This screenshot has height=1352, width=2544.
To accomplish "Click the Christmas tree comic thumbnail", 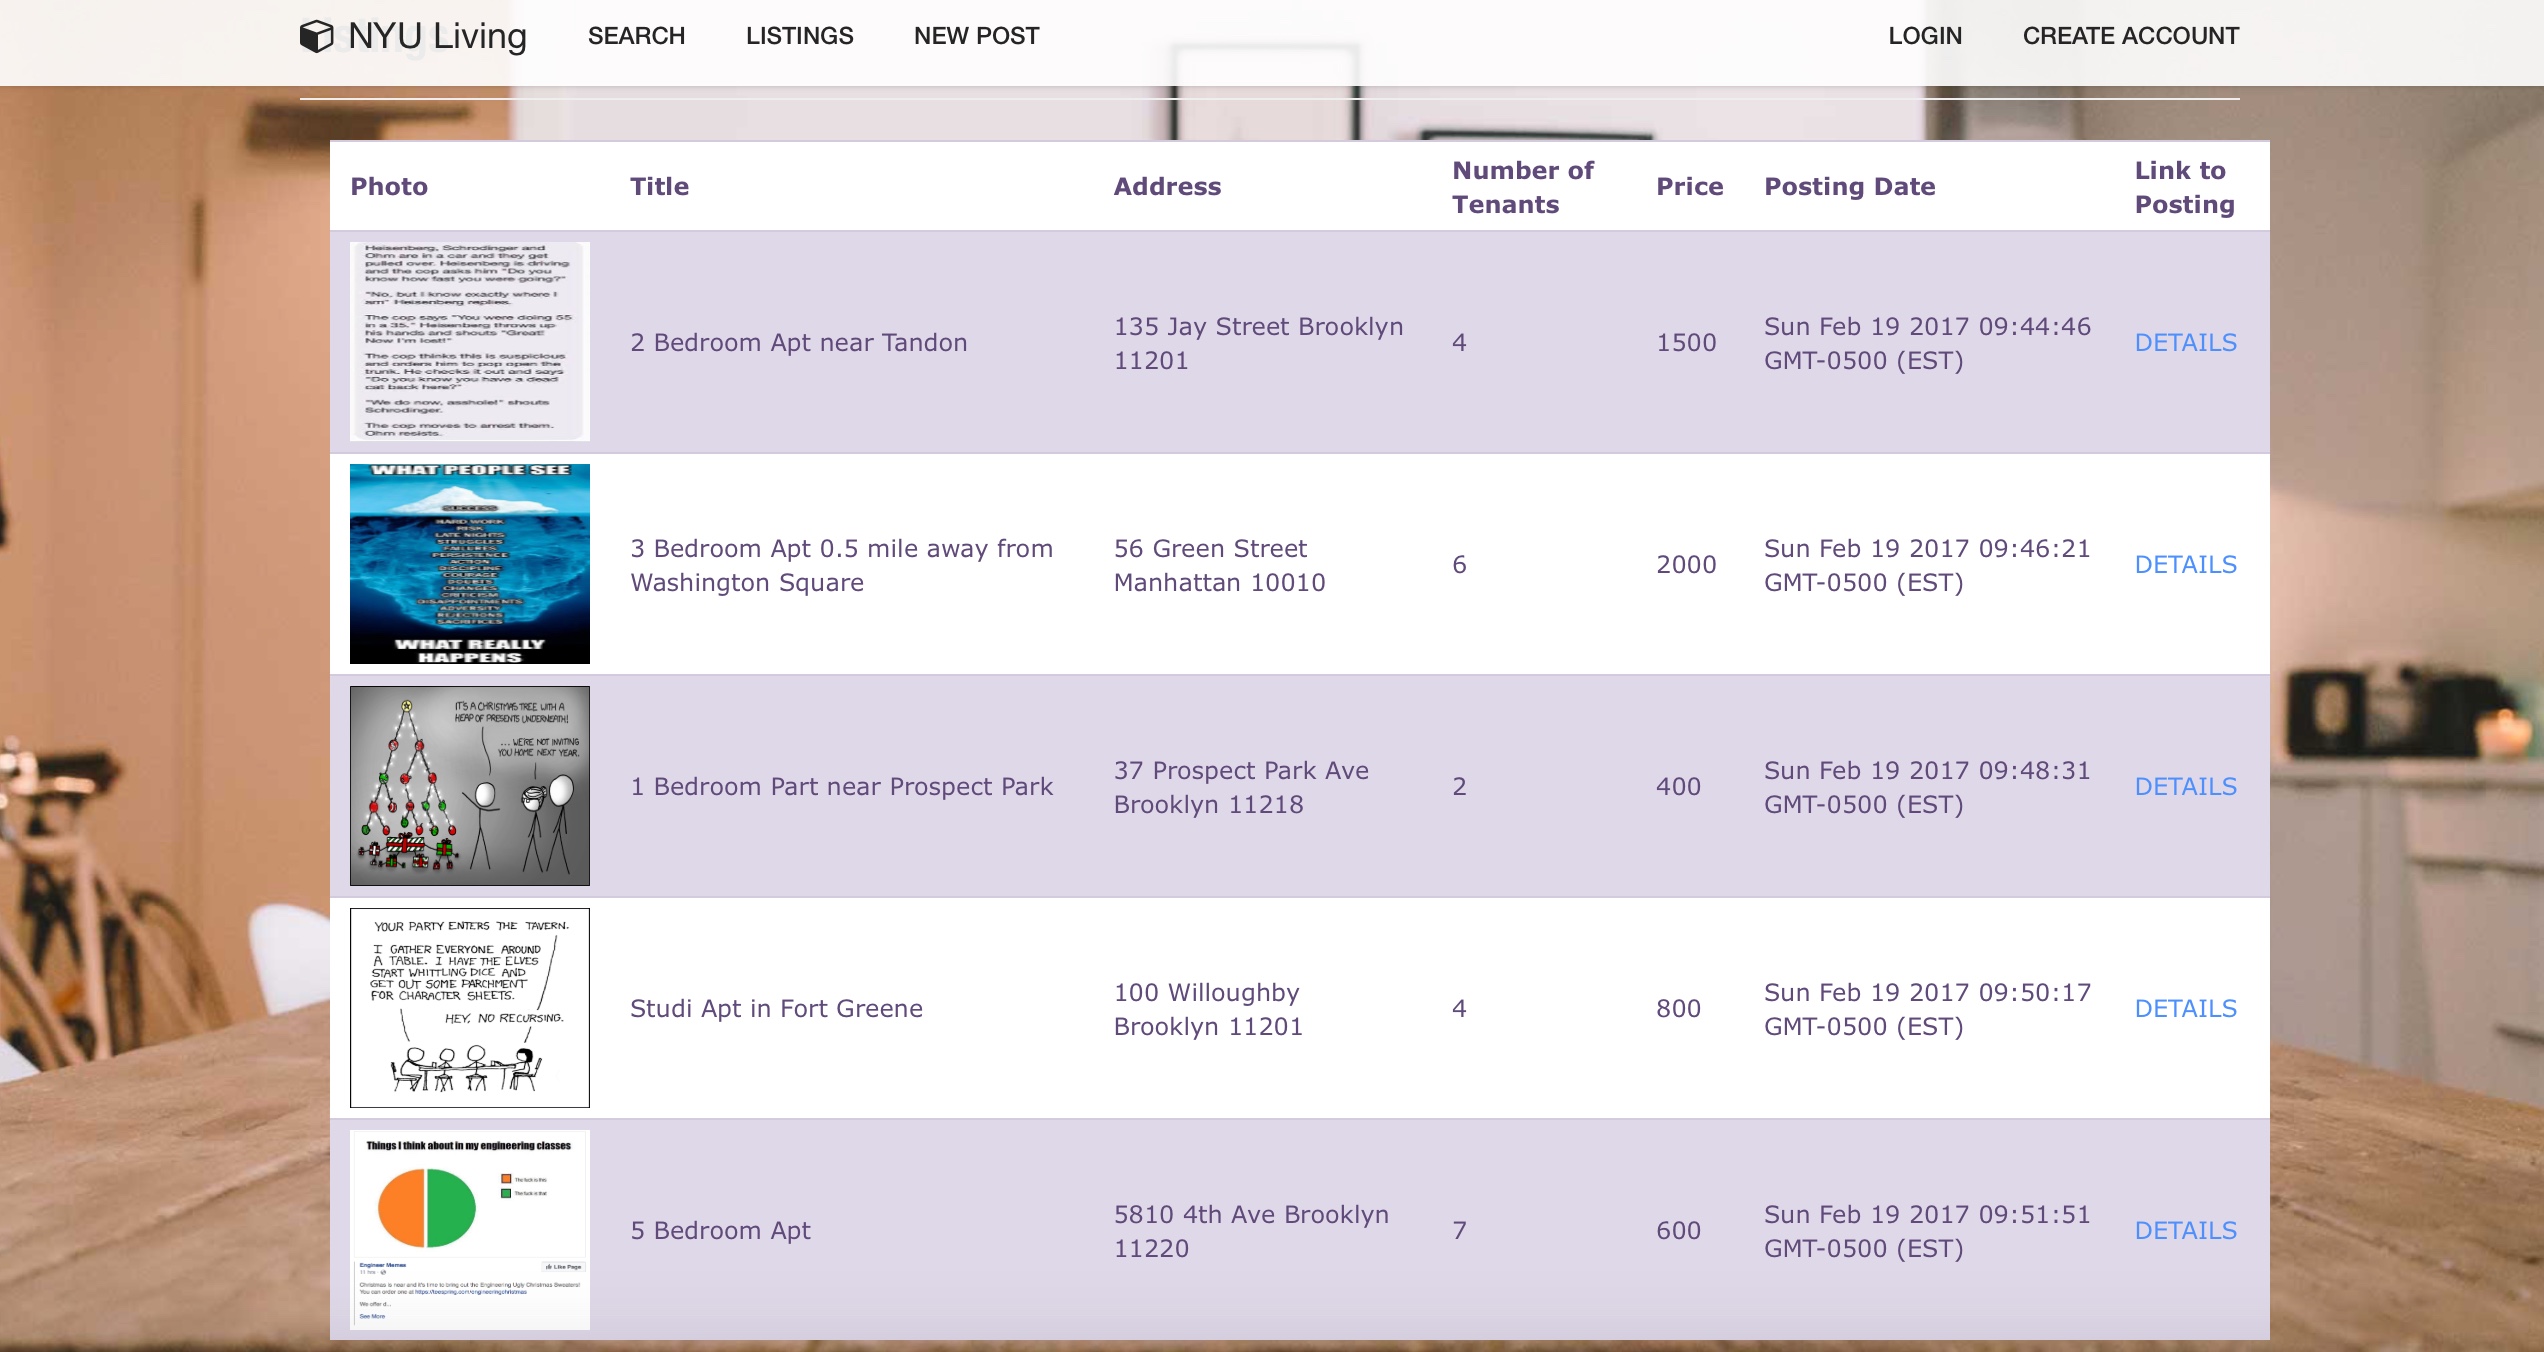I will (470, 786).
